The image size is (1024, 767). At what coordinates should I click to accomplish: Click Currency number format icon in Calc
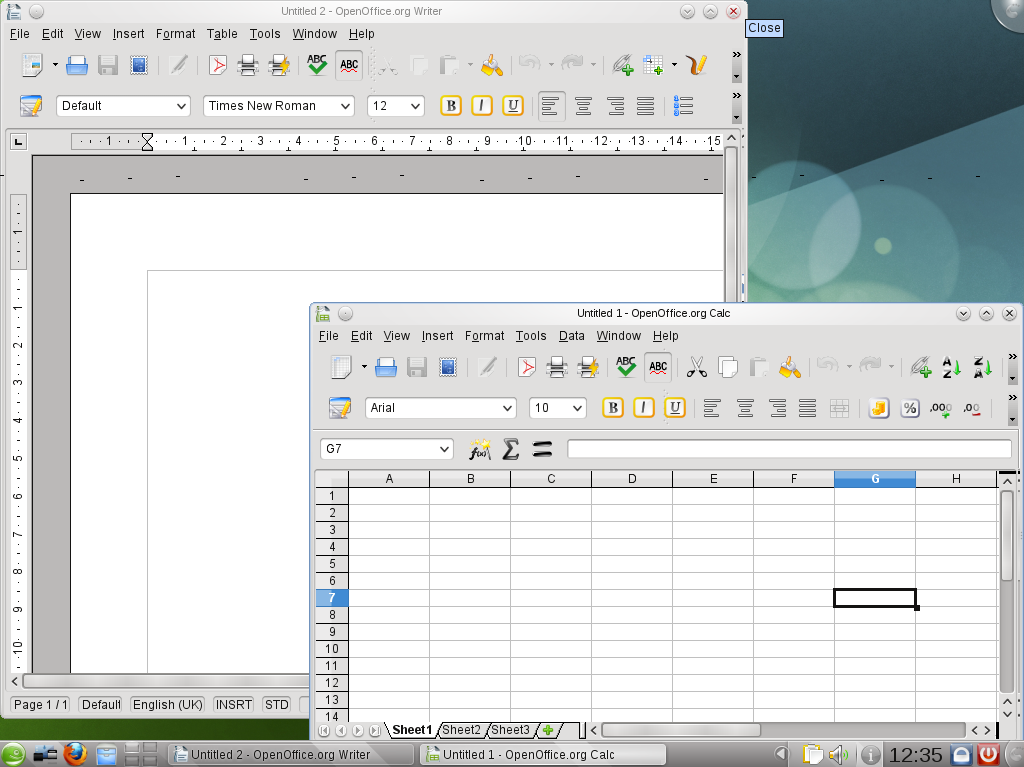(x=878, y=408)
